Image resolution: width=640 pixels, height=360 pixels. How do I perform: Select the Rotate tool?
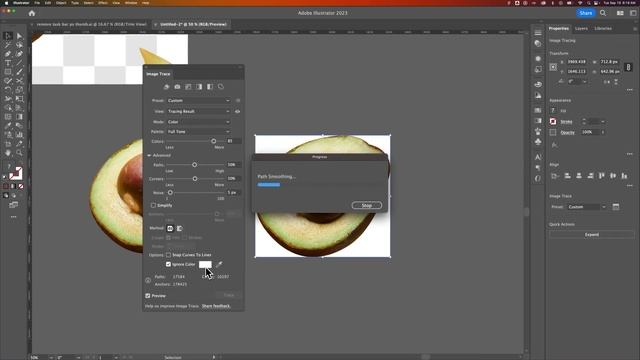(x=8, y=90)
